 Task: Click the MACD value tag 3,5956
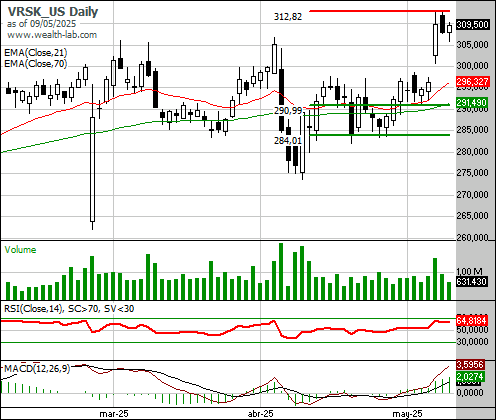point(470,364)
